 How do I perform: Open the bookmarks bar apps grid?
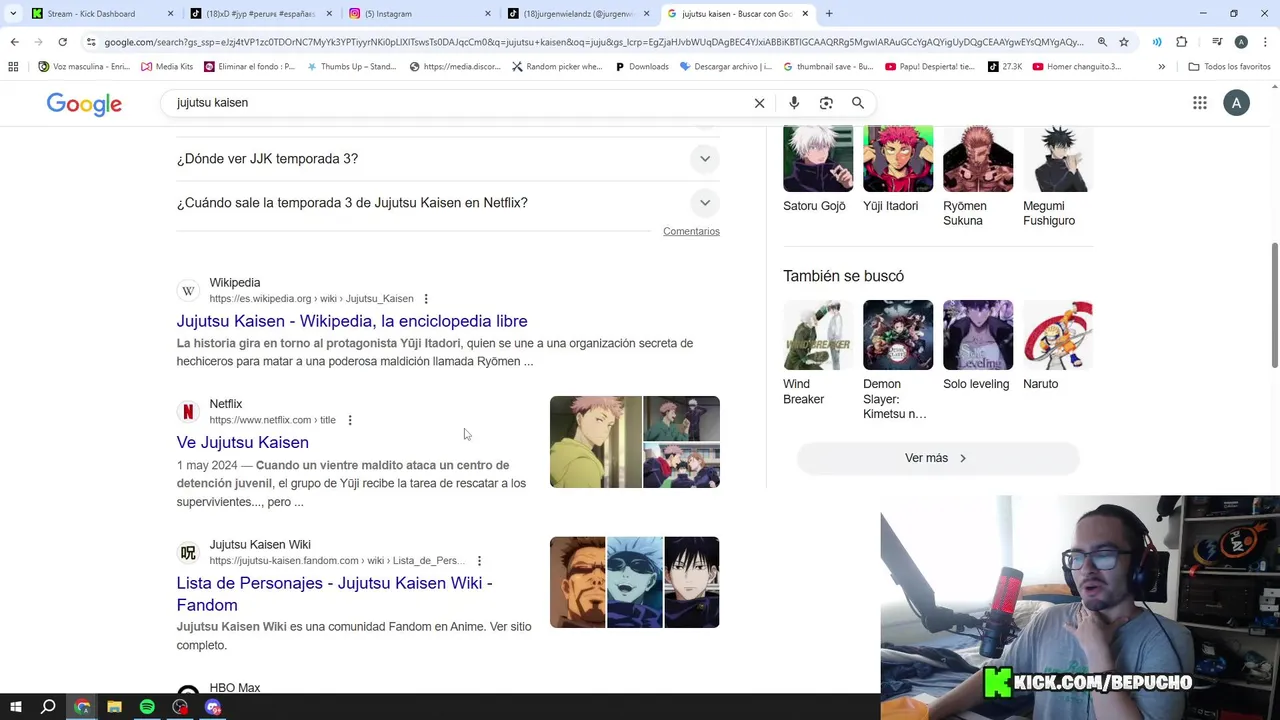[13, 67]
